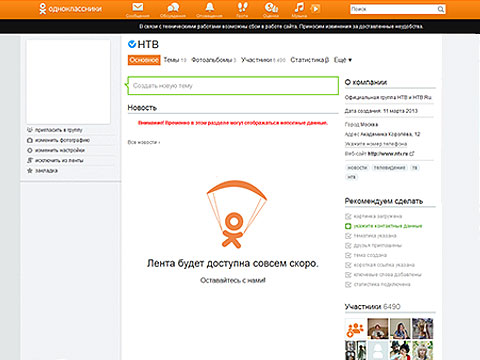The height and width of the screenshot is (360, 480).
Task: Click the bookmark star icon
Action: click(x=30, y=171)
